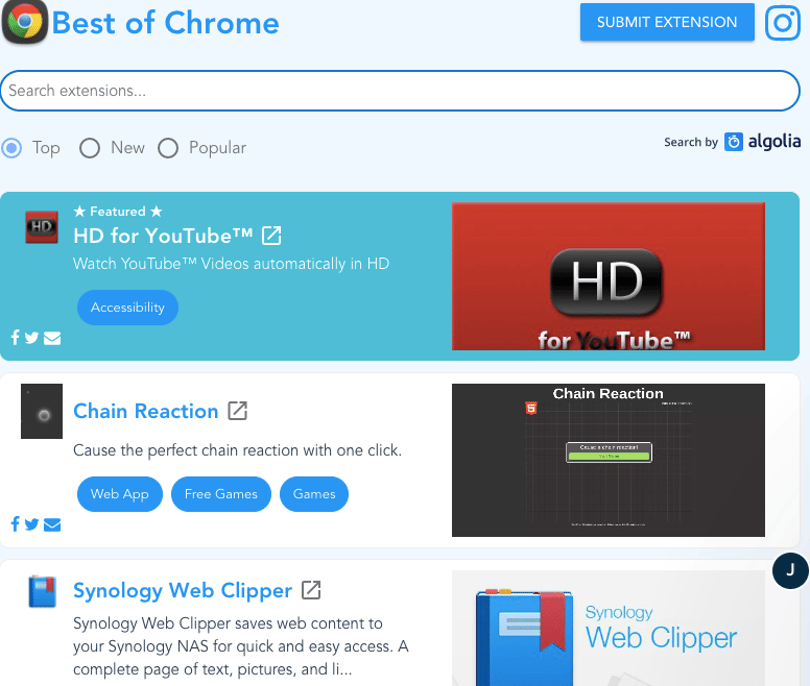The height and width of the screenshot is (686, 810).
Task: Open the Chain Reaction title link
Action: 146,411
